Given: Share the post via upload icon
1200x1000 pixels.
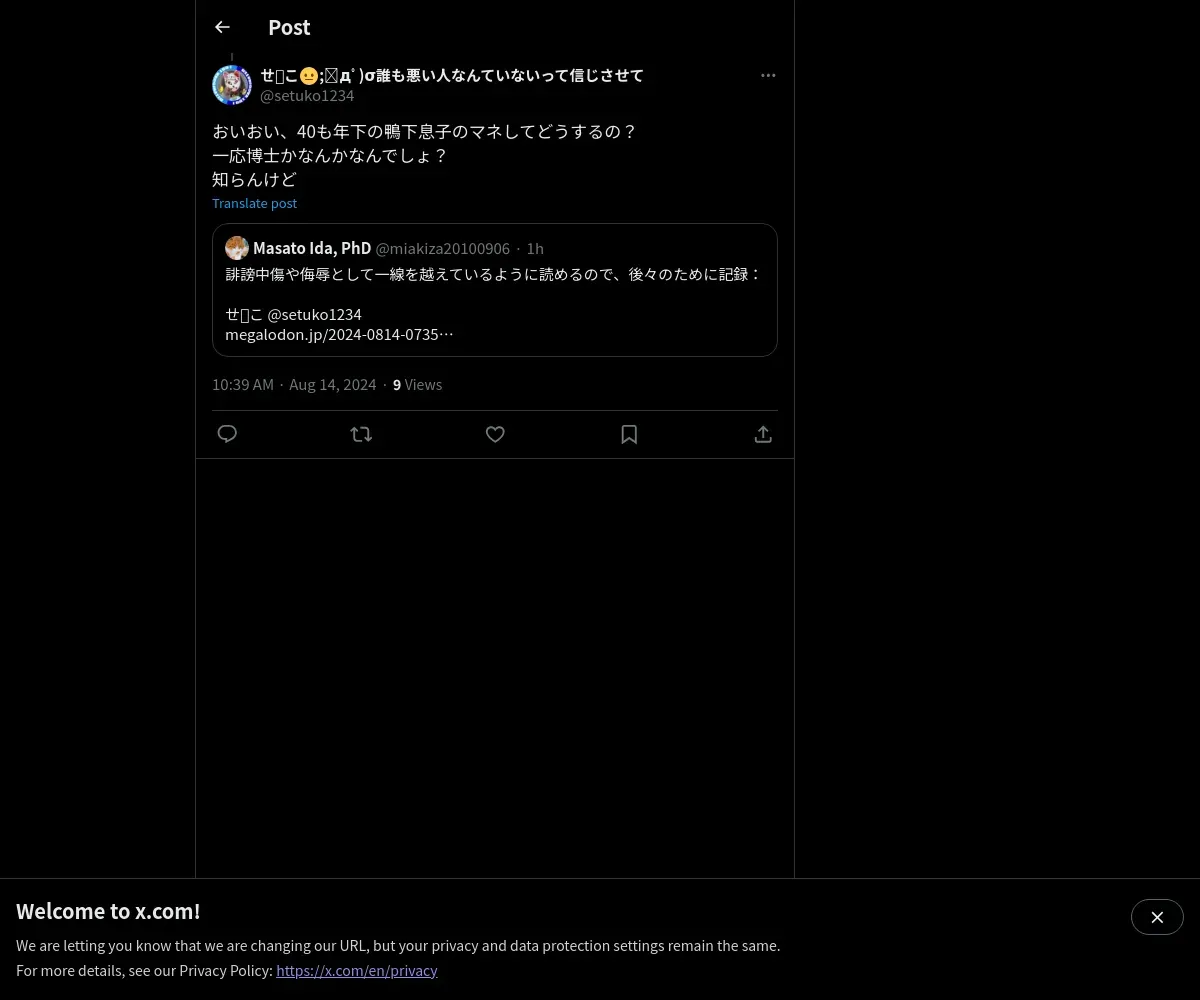Looking at the screenshot, I should tap(763, 434).
